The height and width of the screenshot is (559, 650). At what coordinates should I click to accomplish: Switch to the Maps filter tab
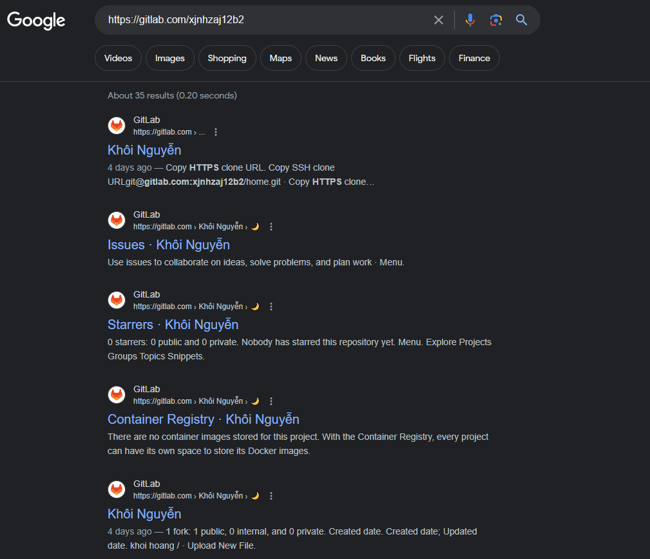pos(281,58)
